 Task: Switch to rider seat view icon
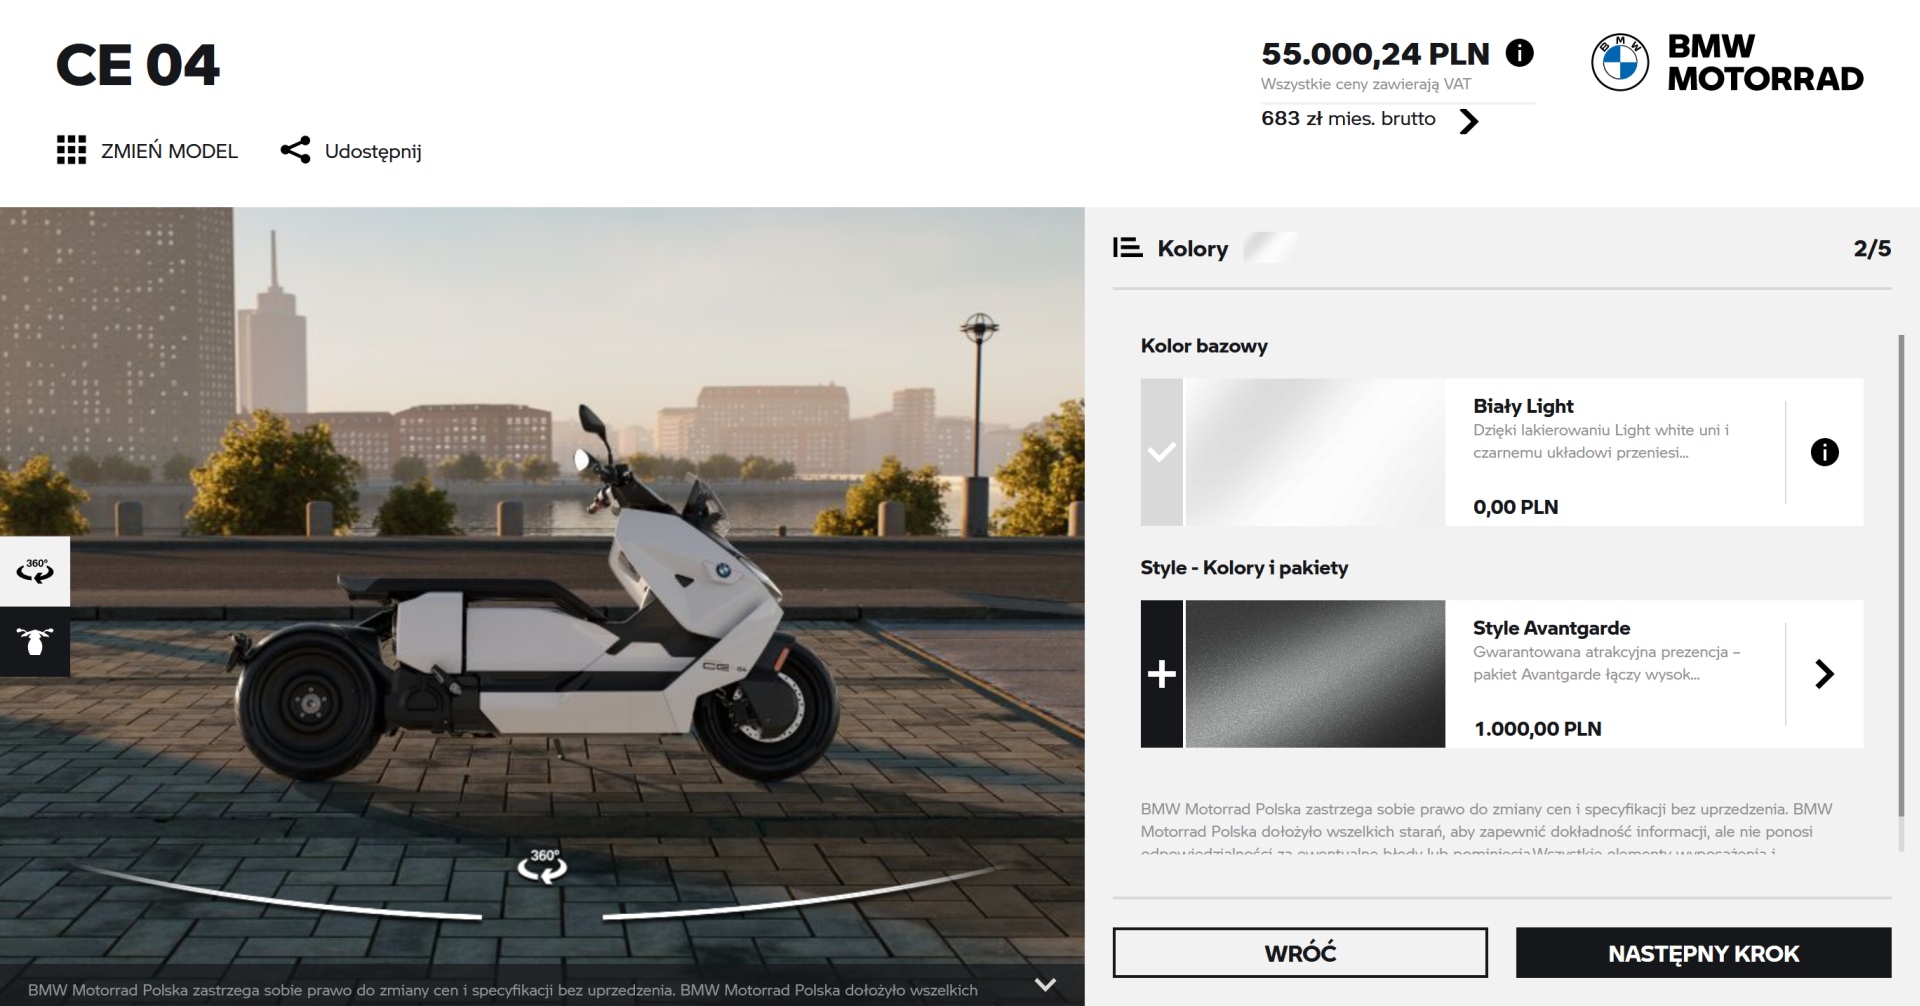pos(35,641)
